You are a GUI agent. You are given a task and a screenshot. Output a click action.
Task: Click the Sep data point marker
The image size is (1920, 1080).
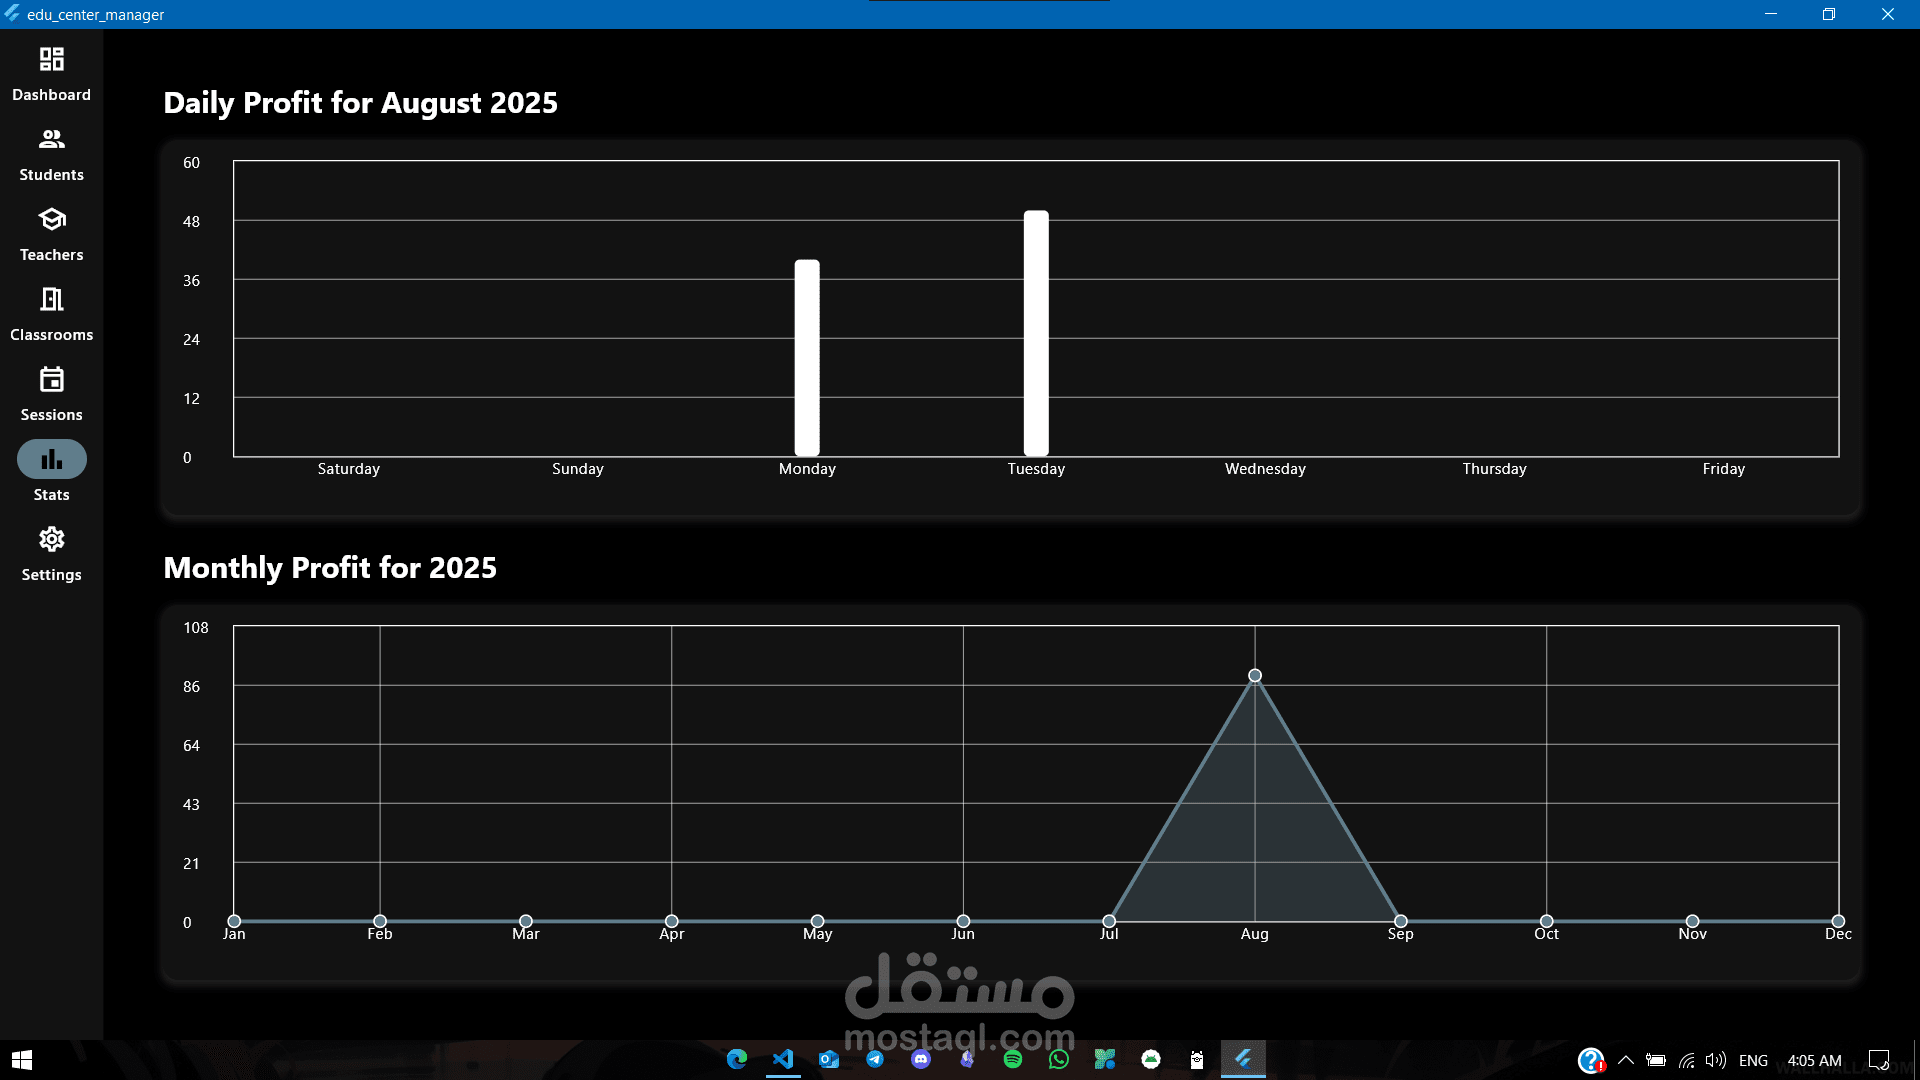pos(1401,921)
